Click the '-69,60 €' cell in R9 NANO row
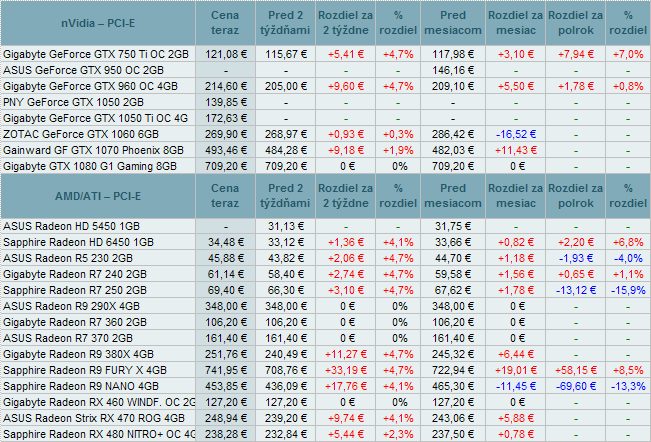This screenshot has height=442, width=651. [576, 386]
